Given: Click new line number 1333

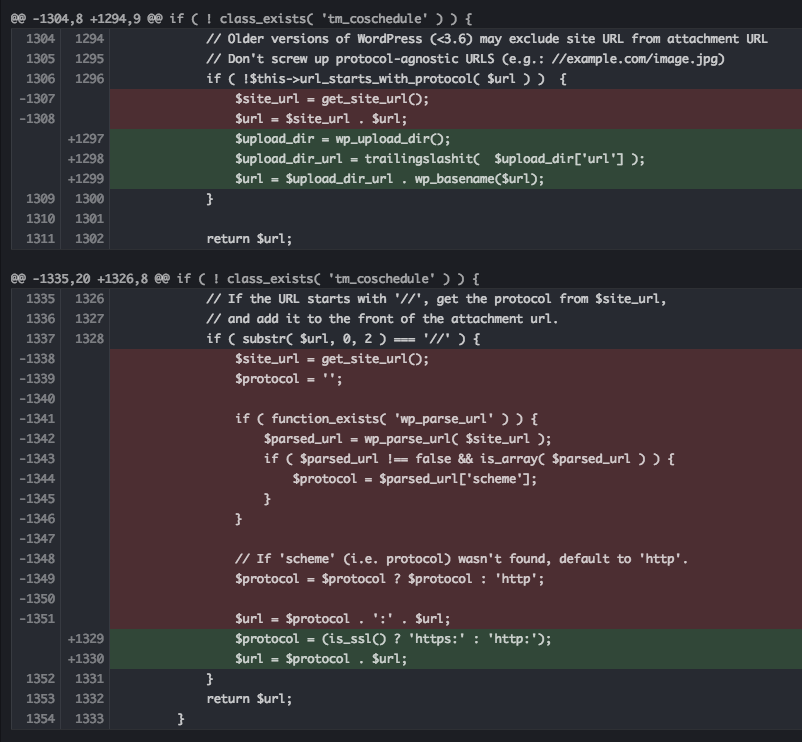Looking at the screenshot, I should point(89,718).
